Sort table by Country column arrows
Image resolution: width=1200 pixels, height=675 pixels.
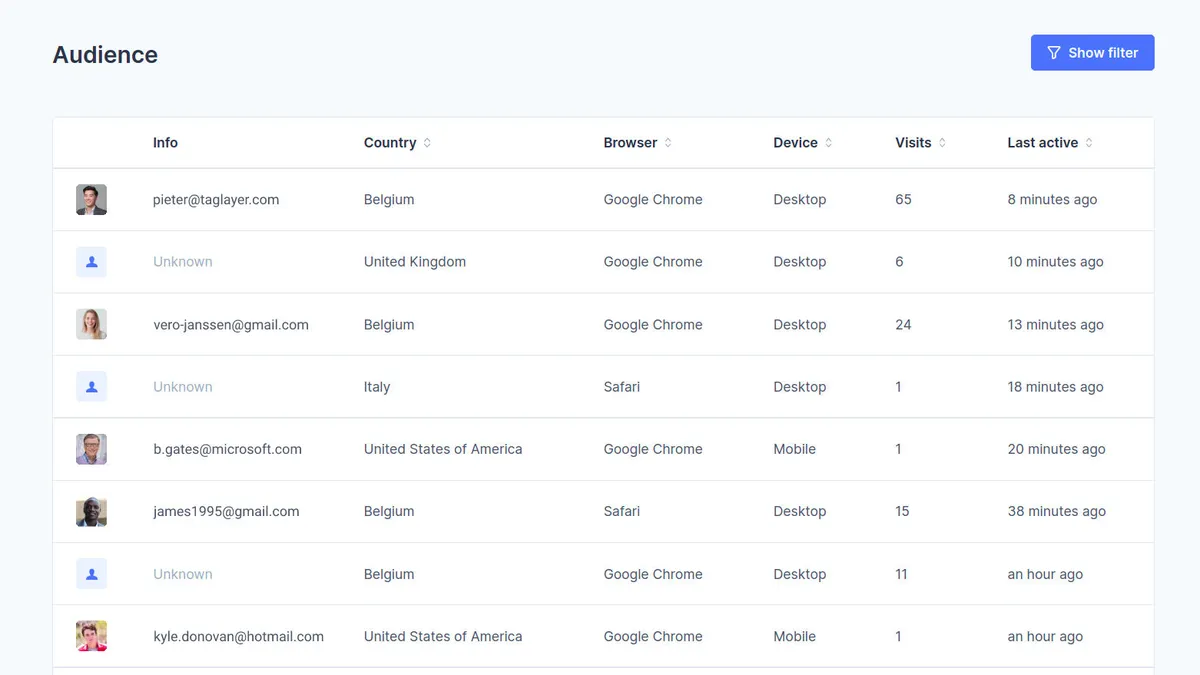pyautogui.click(x=427, y=143)
